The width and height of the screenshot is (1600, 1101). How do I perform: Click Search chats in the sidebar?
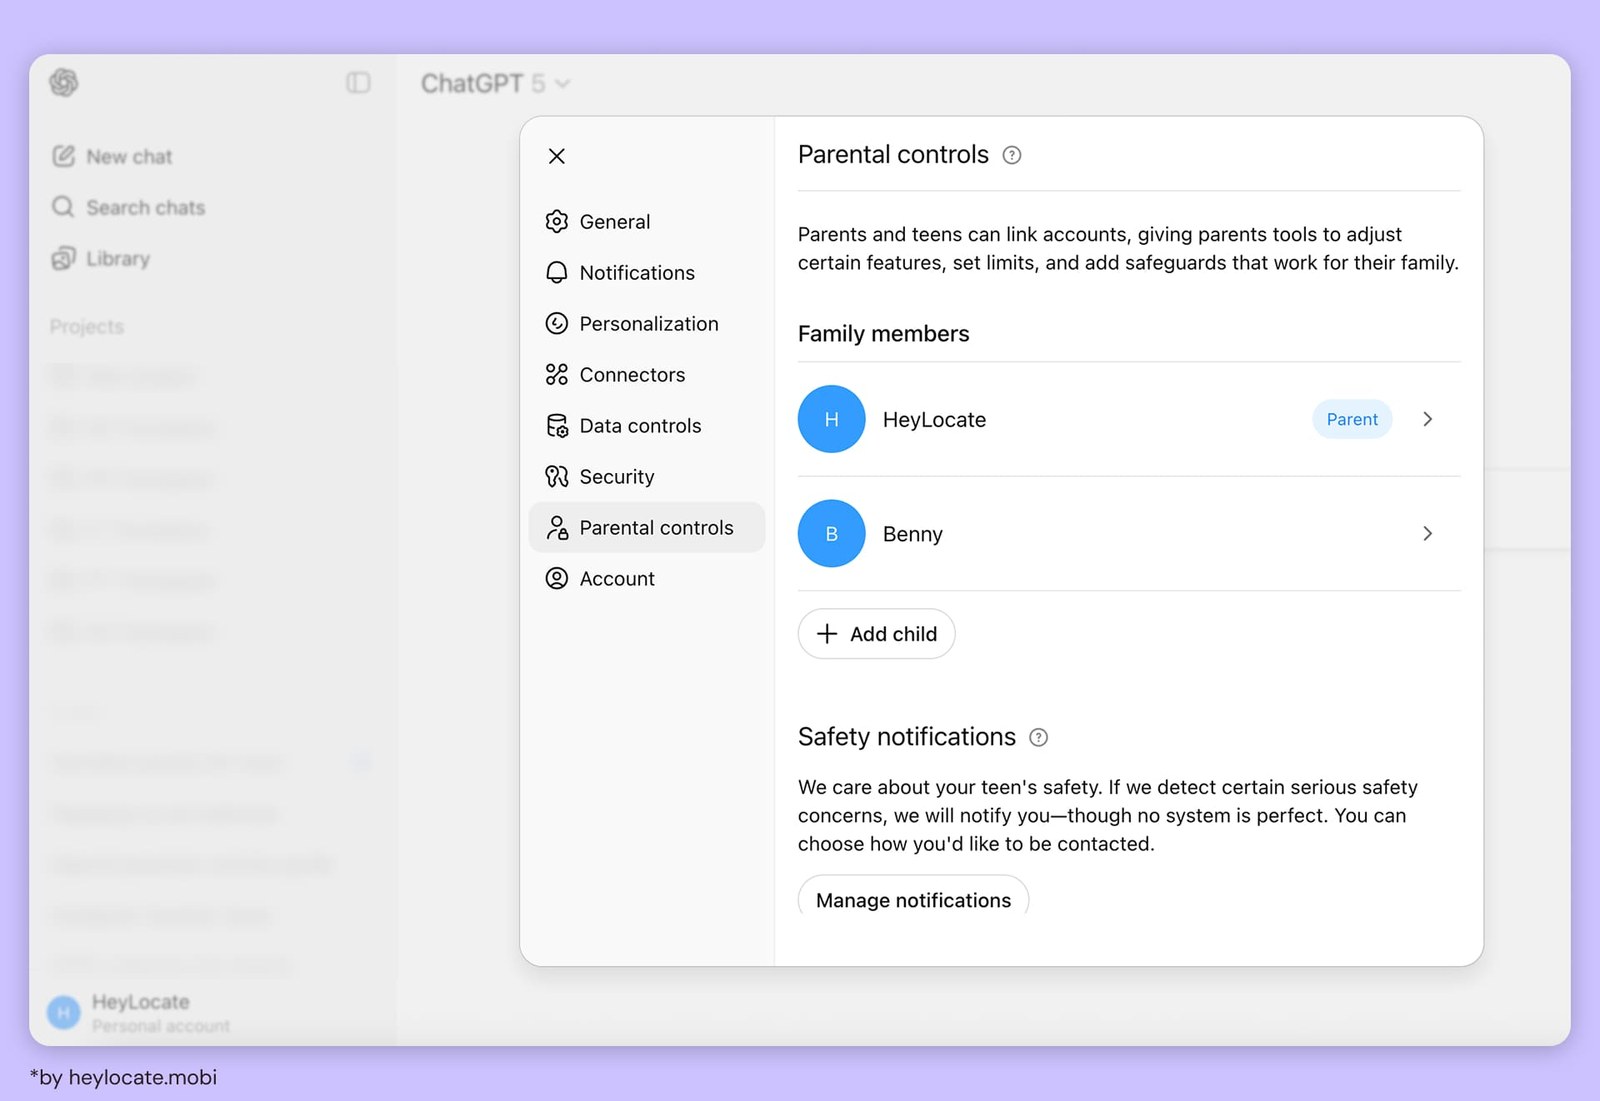tap(128, 208)
